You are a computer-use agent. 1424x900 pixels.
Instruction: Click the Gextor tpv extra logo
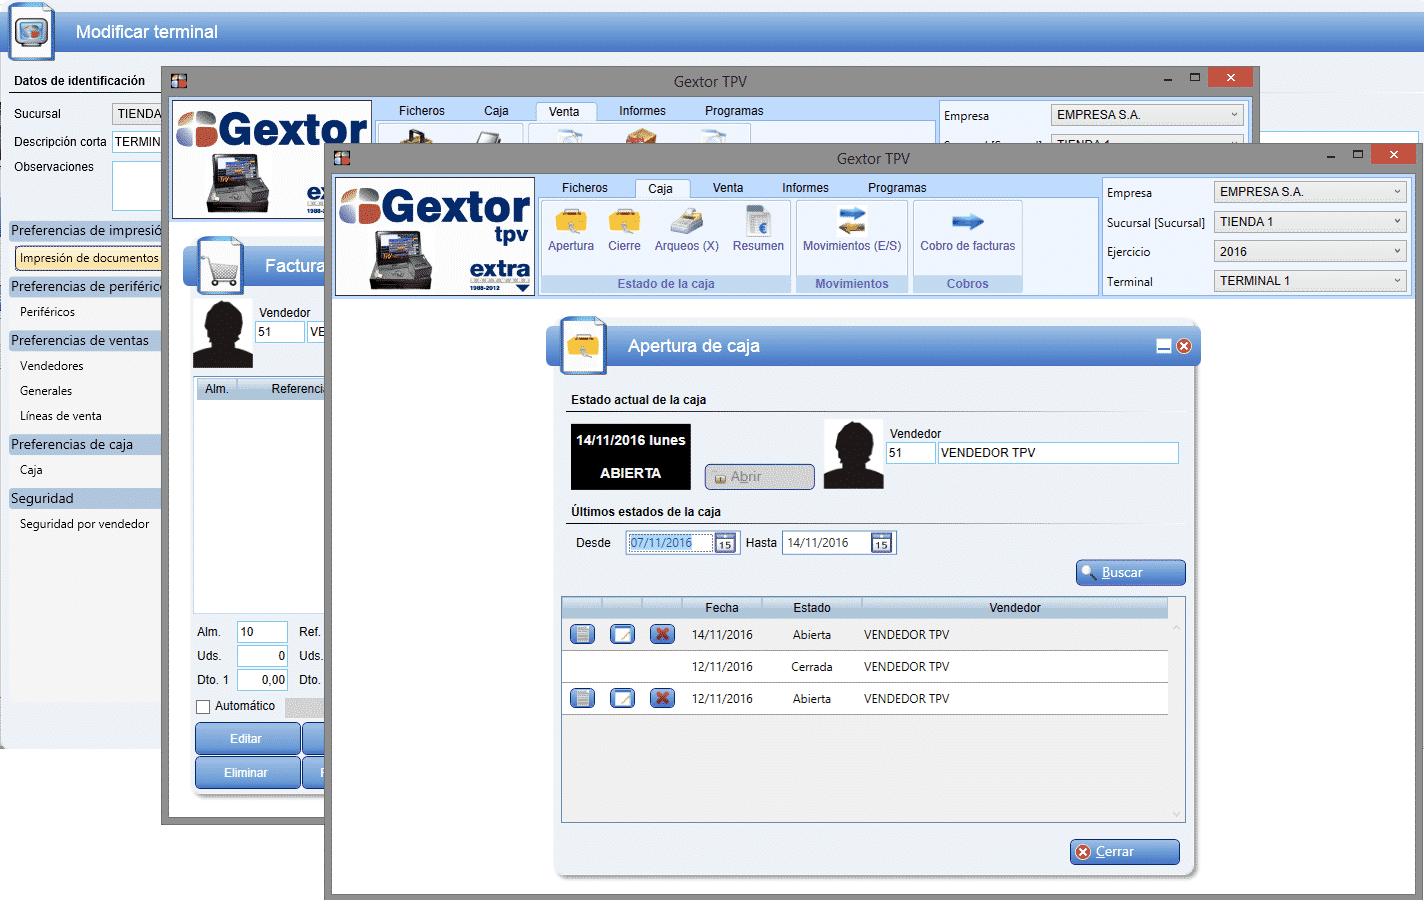click(x=435, y=237)
